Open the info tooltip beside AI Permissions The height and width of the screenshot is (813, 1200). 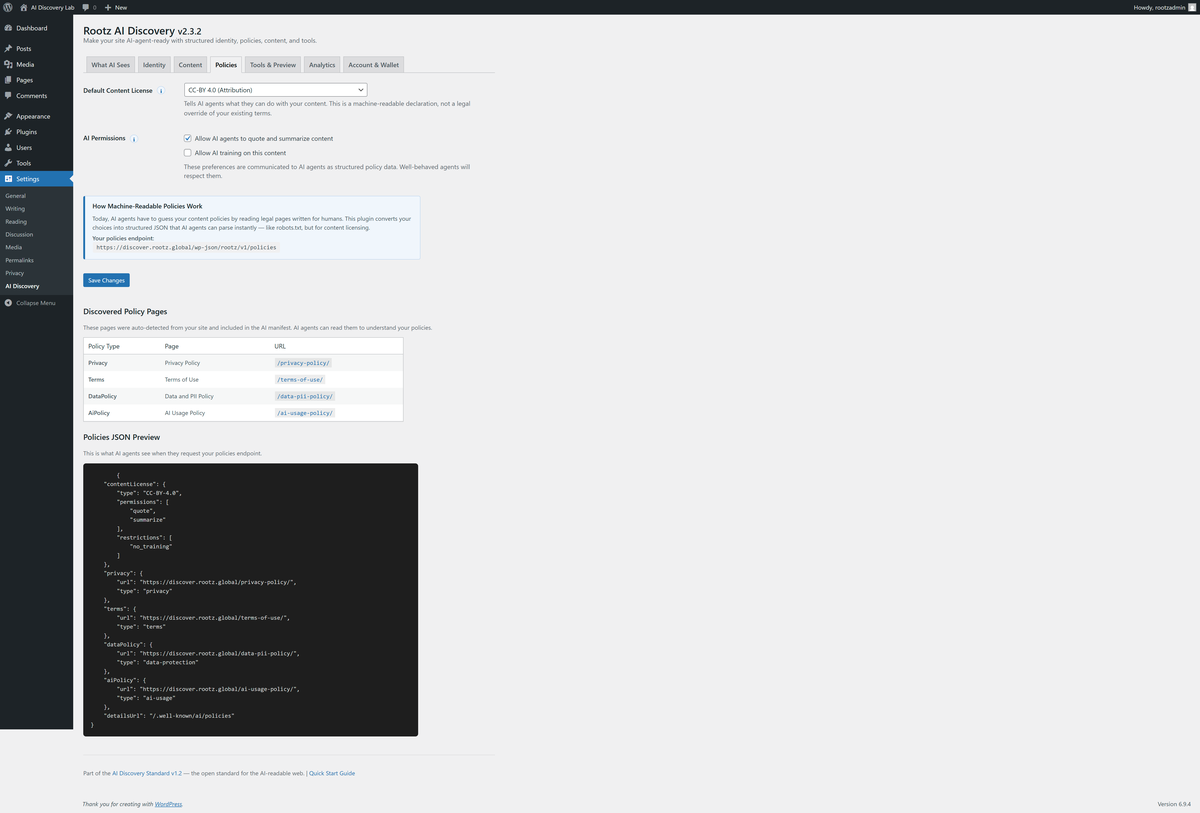[x=134, y=139]
